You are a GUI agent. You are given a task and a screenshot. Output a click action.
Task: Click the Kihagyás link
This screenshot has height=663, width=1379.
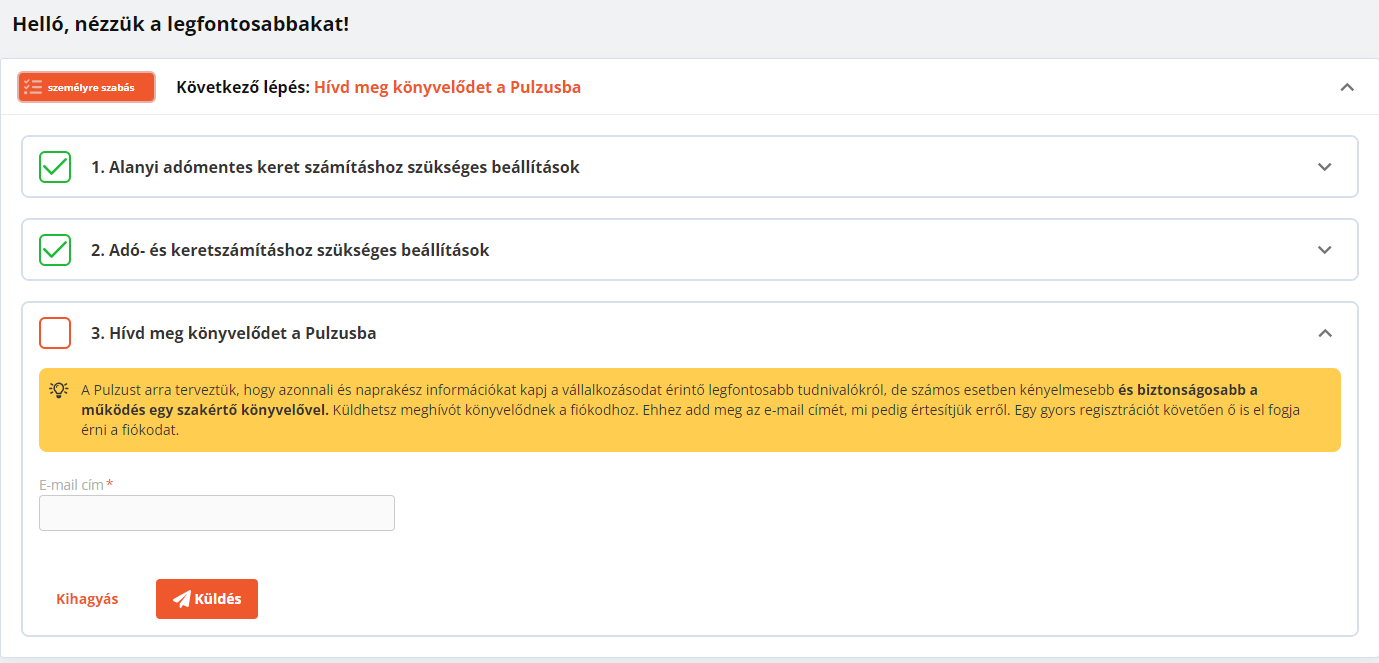[x=87, y=599]
